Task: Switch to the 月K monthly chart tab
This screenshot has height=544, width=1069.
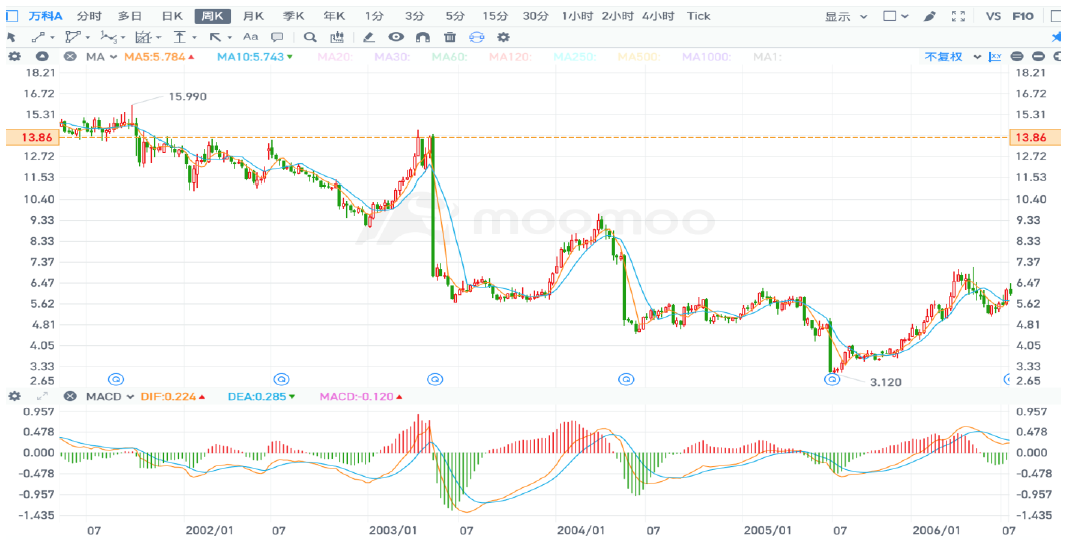Action: coord(254,16)
